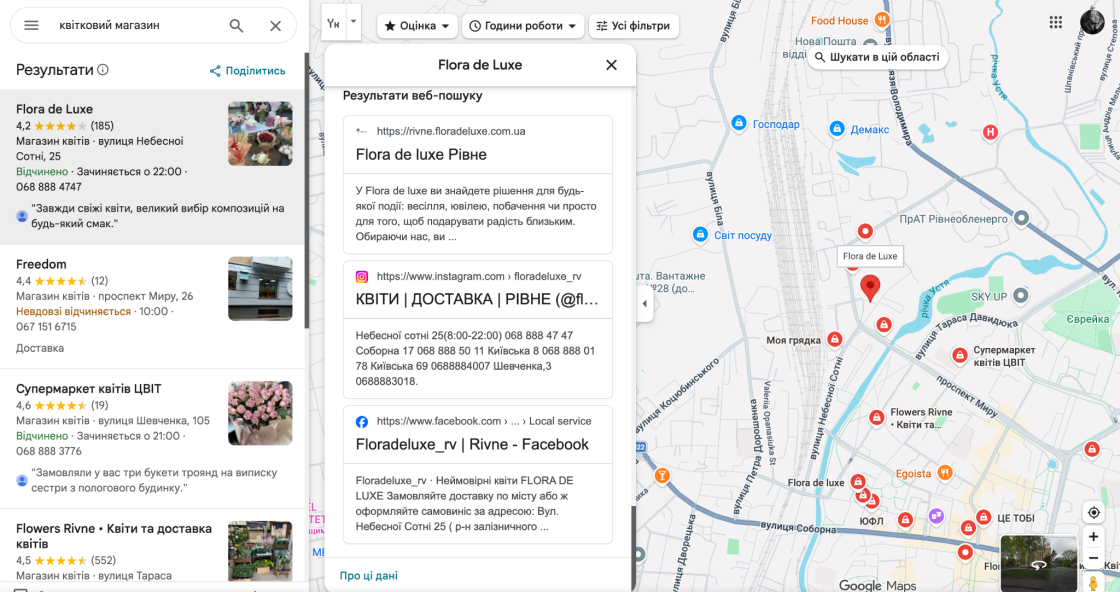
Task: Click Супермаркет квітів ЦВІТ map marker
Action: pos(960,355)
